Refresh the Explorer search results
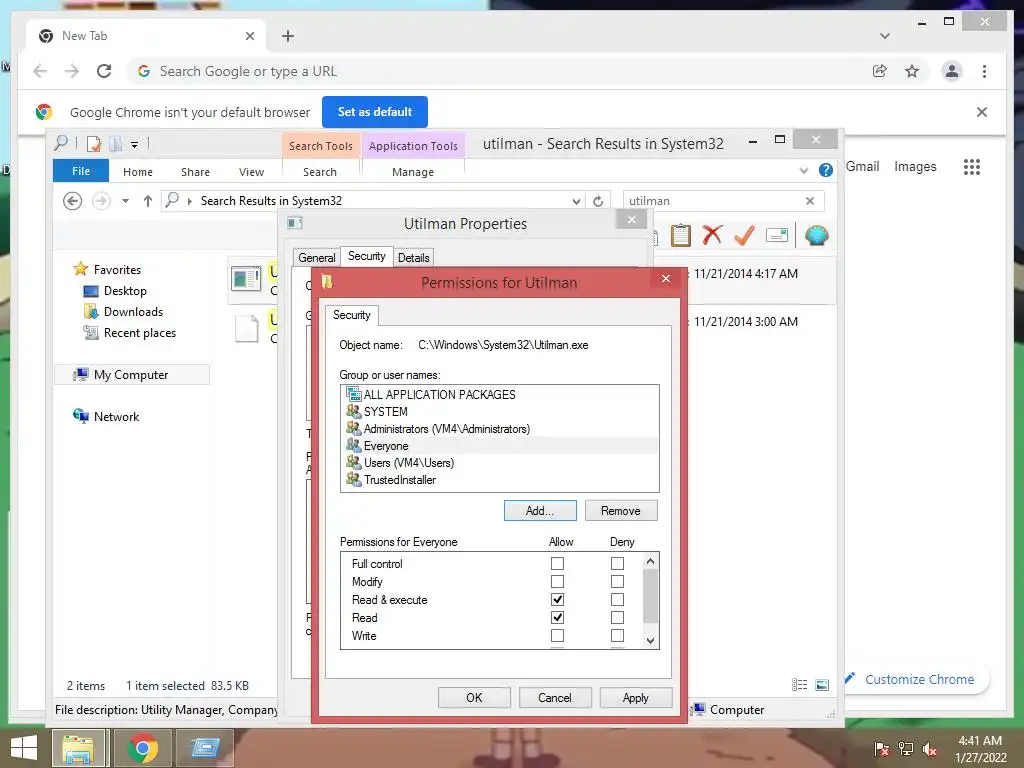 point(598,201)
